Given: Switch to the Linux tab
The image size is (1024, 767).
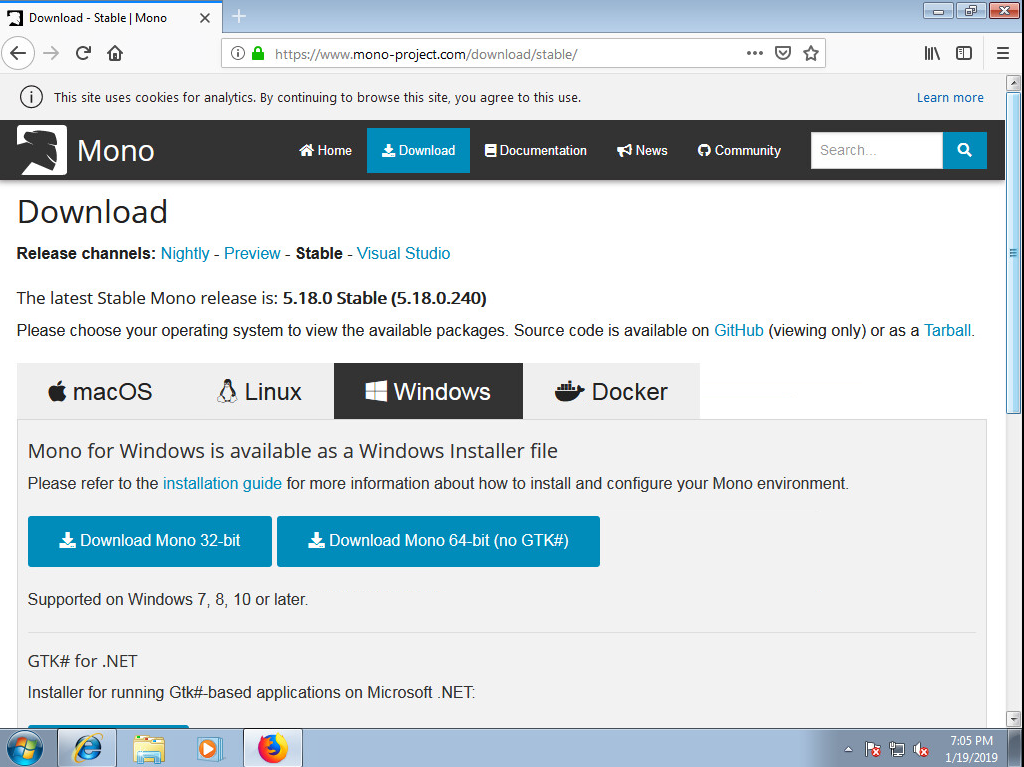Looking at the screenshot, I should click(259, 391).
